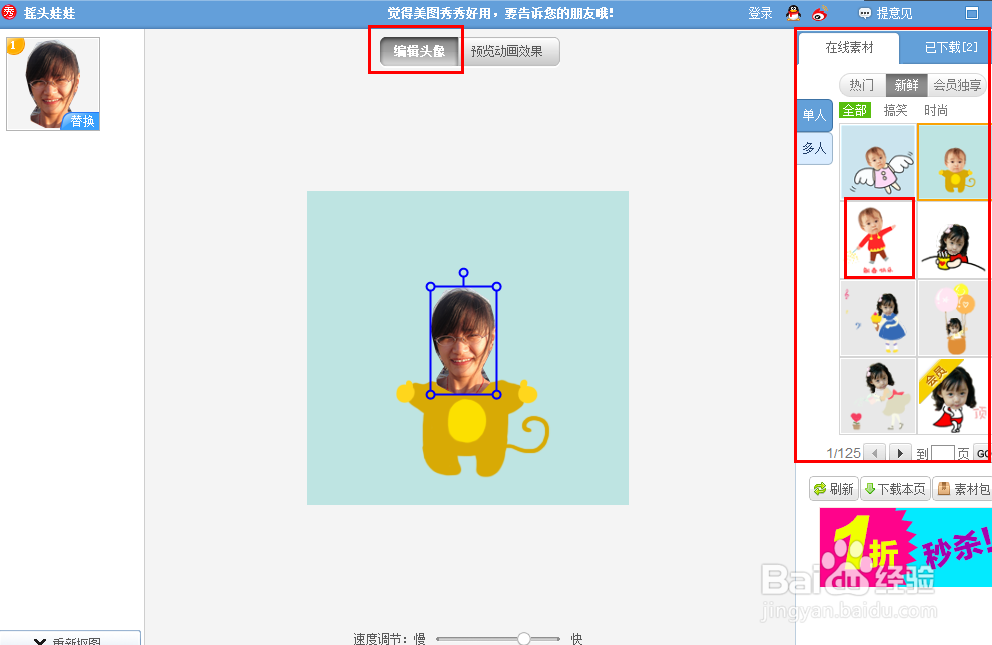Open the 素材包 material pack button
This screenshot has width=992, height=645.
pos(962,489)
